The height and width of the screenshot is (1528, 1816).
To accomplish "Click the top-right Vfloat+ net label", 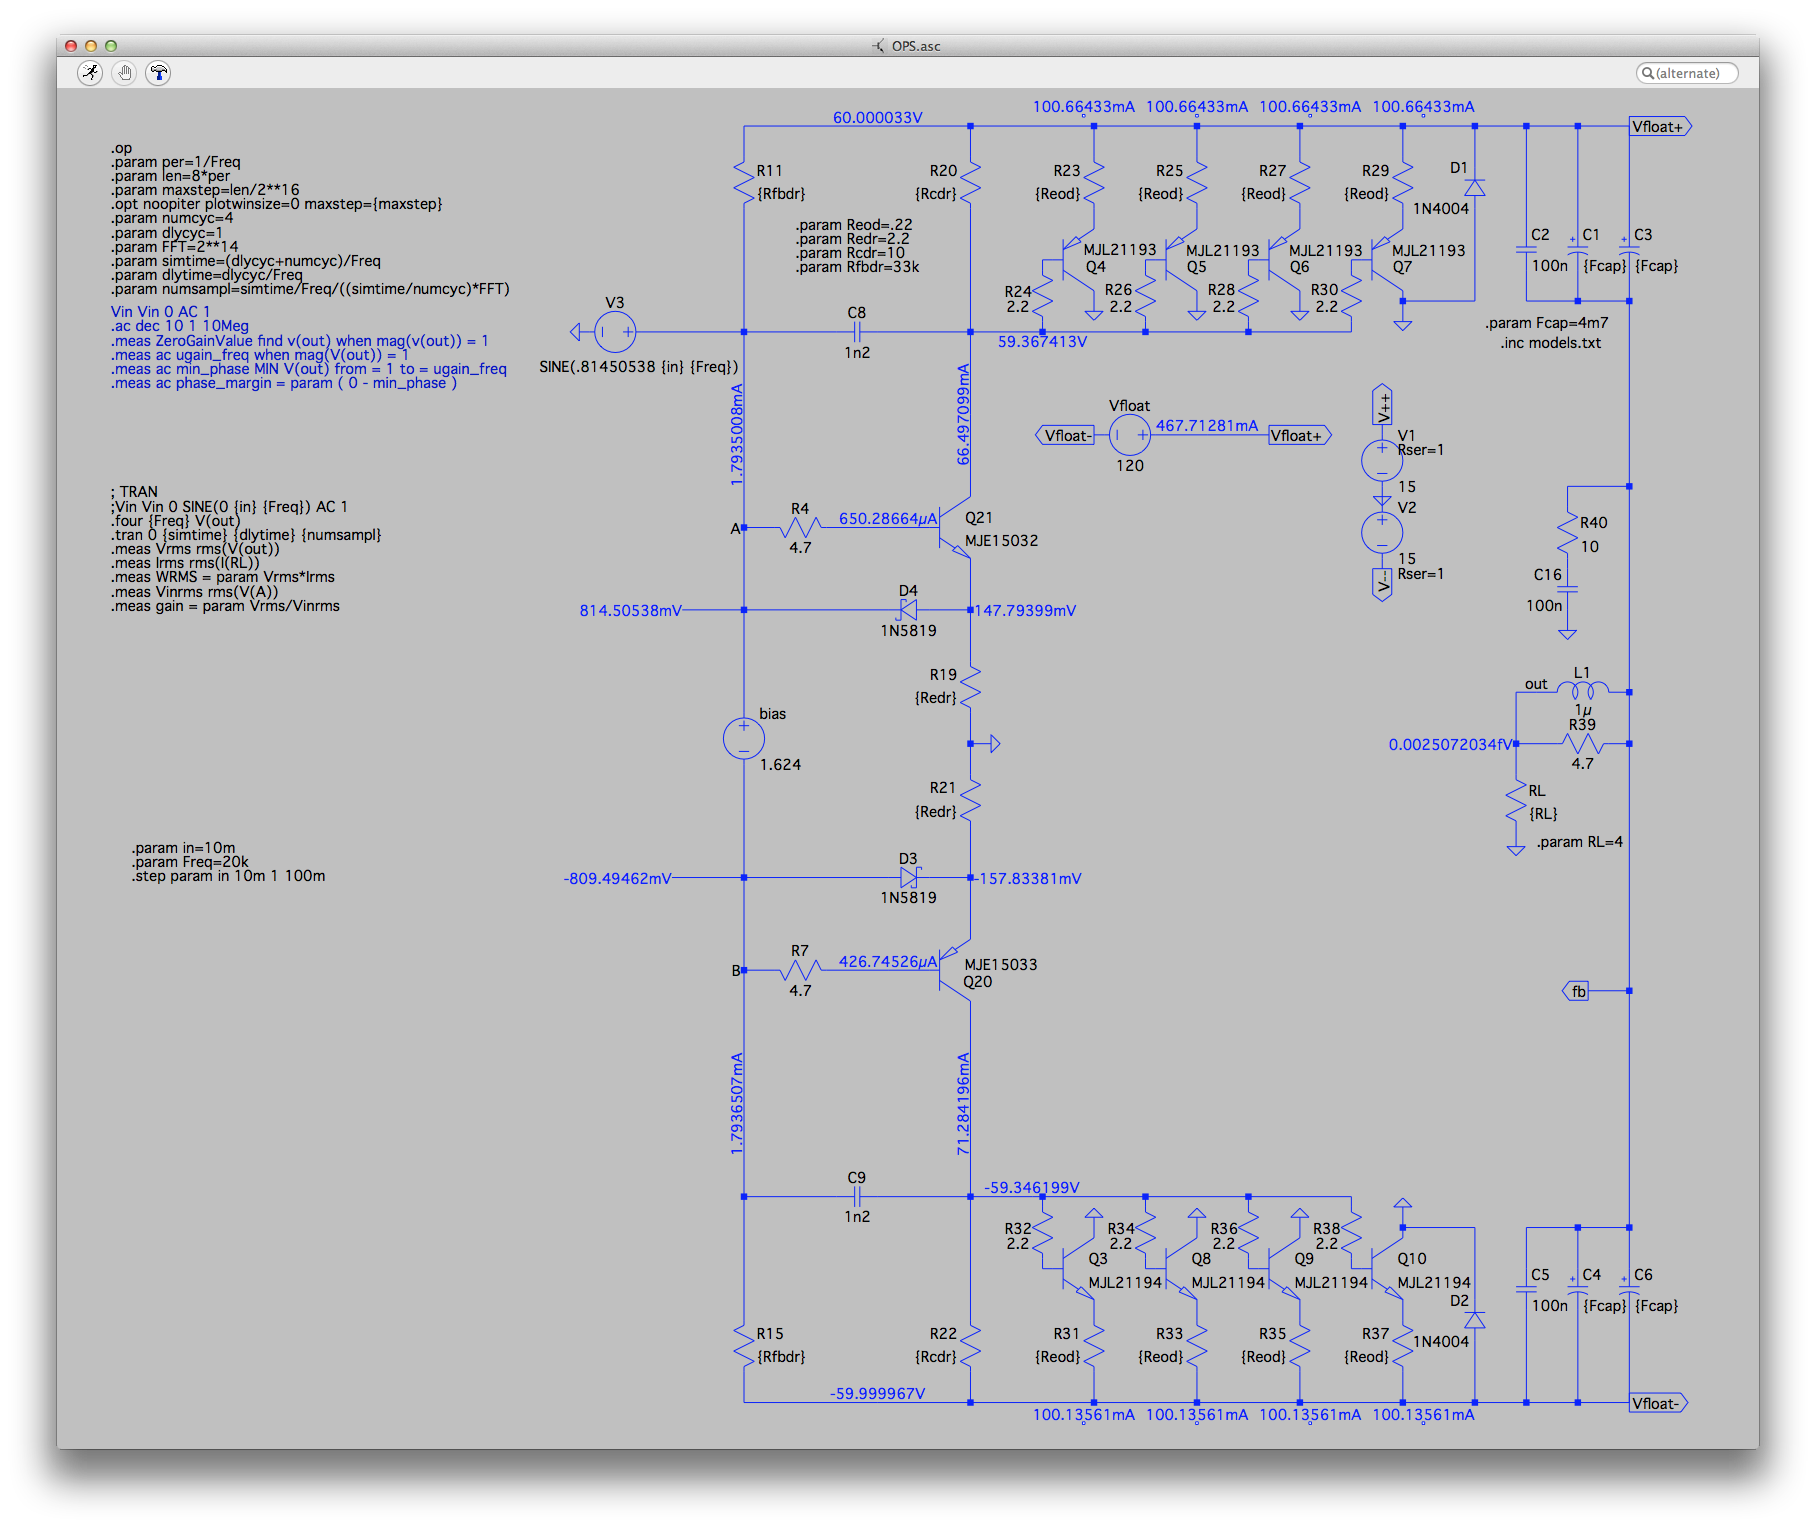I will [1660, 127].
